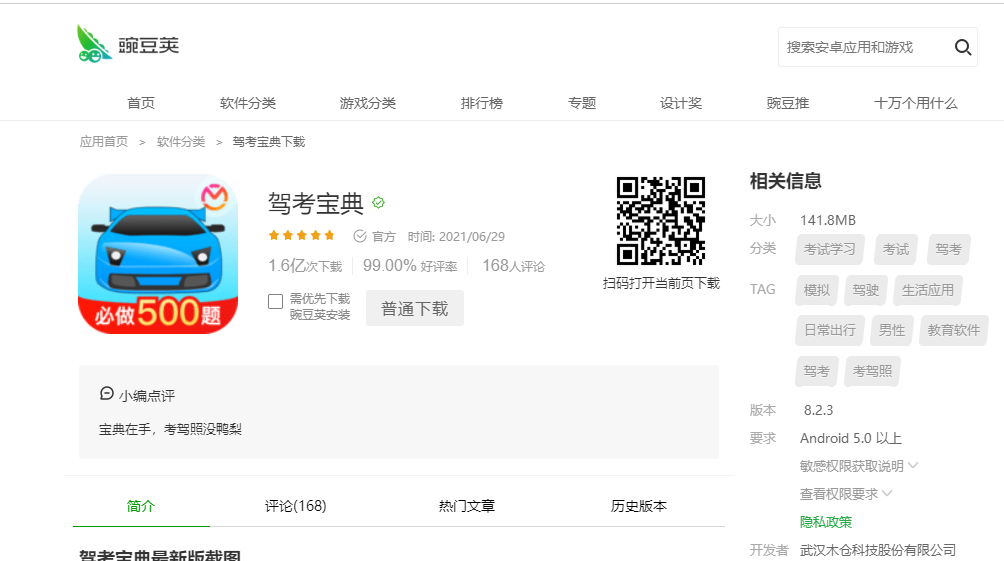The height and width of the screenshot is (561, 1004).
Task: Select the 考试学习 category tag
Action: 830,249
